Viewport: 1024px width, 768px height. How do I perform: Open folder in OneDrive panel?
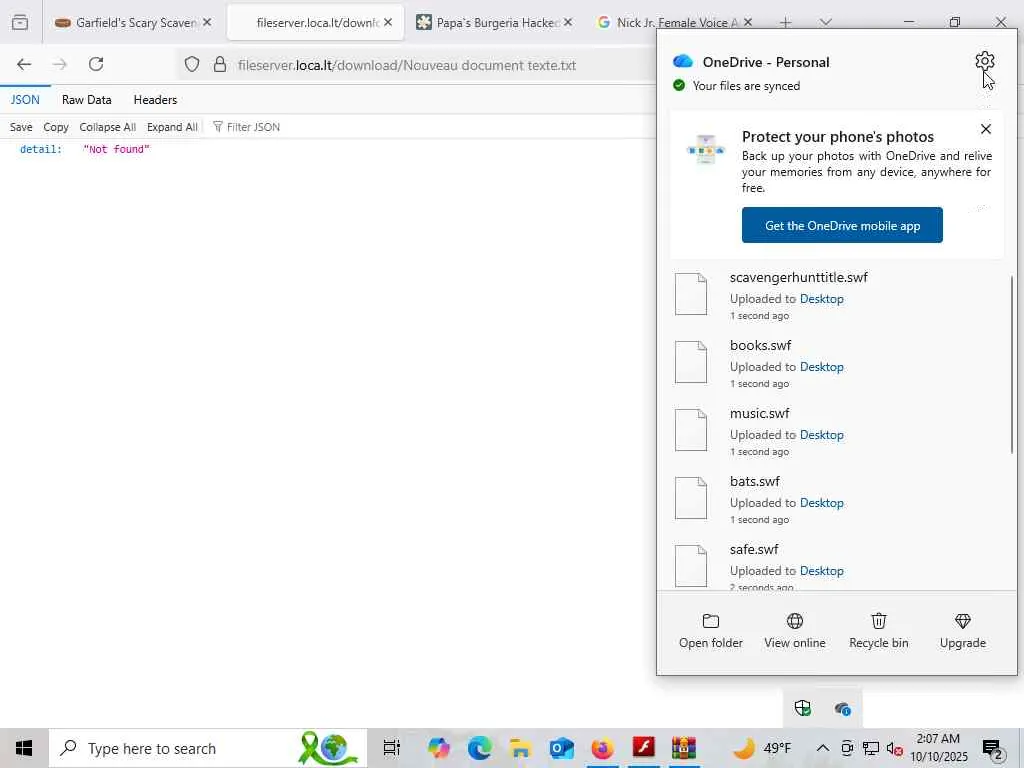click(711, 631)
